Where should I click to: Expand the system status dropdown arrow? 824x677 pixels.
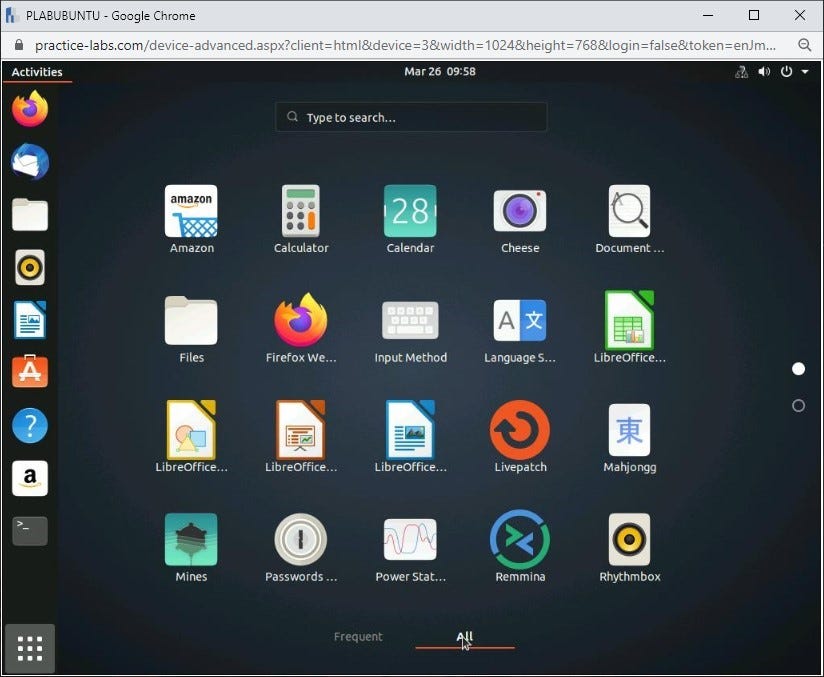click(804, 71)
